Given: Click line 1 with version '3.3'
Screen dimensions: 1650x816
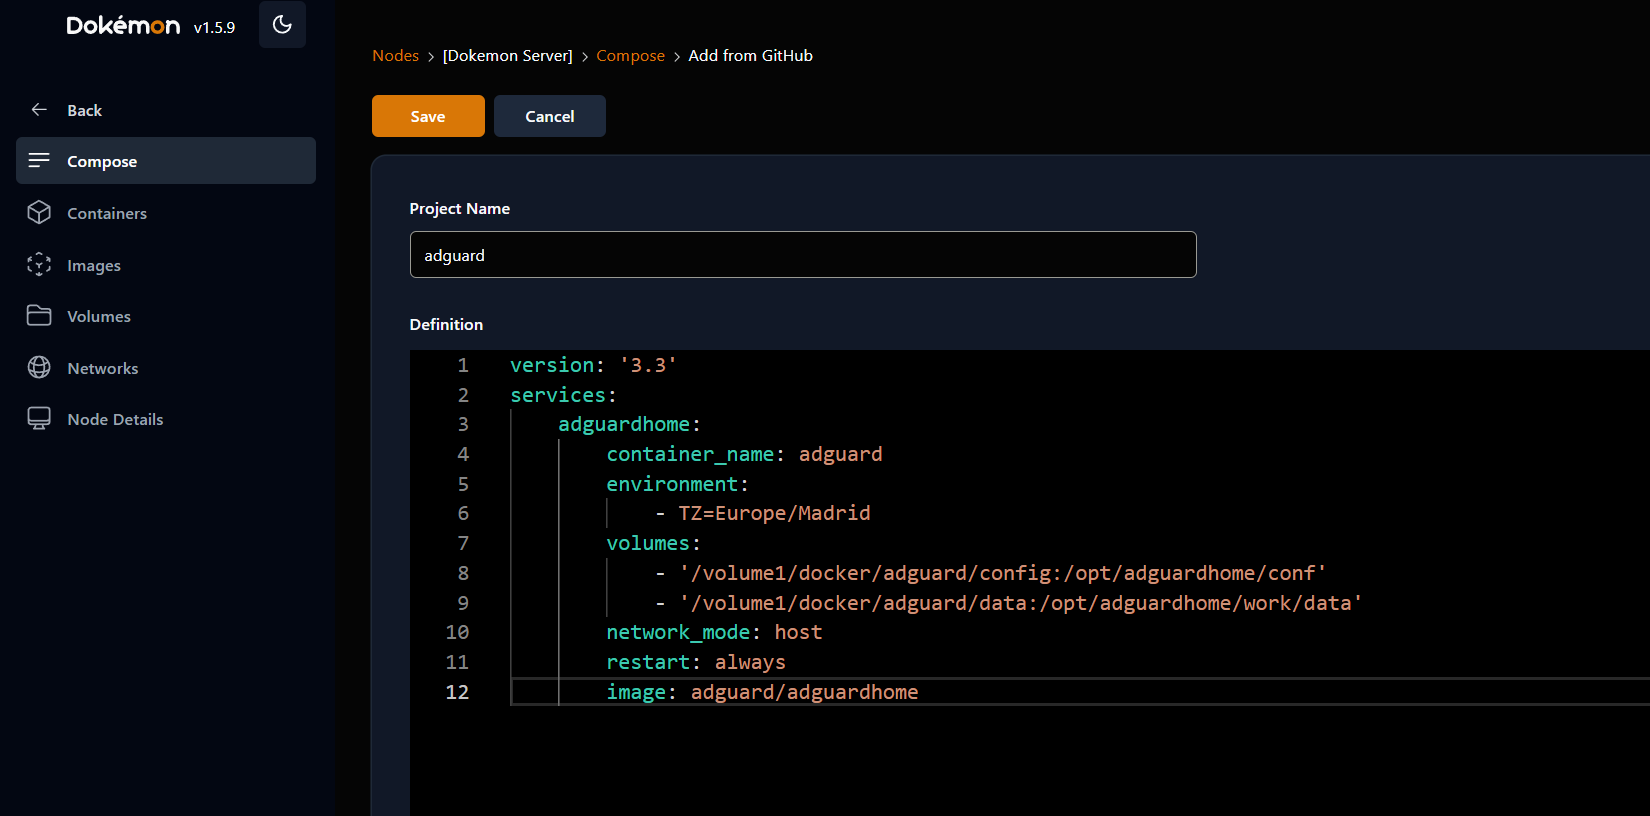Looking at the screenshot, I should pos(593,365).
